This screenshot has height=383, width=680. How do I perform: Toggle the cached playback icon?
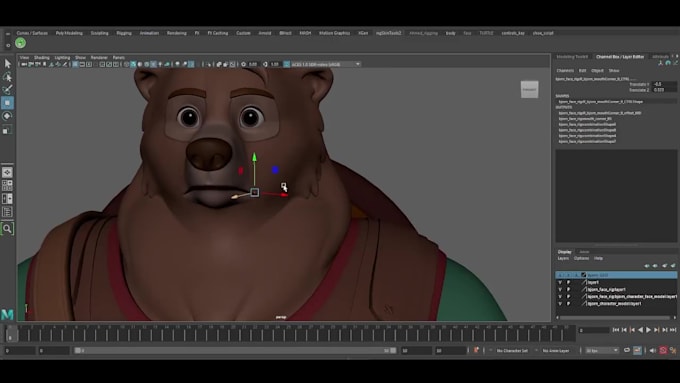click(637, 350)
